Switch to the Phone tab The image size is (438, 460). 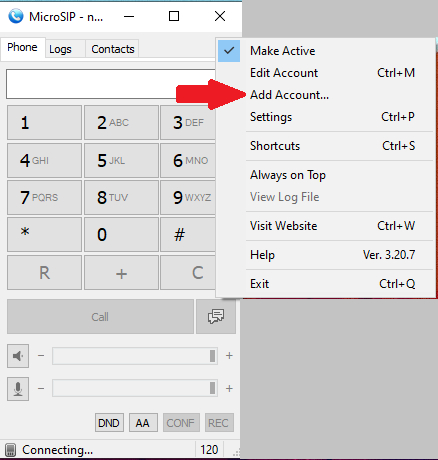[x=22, y=48]
